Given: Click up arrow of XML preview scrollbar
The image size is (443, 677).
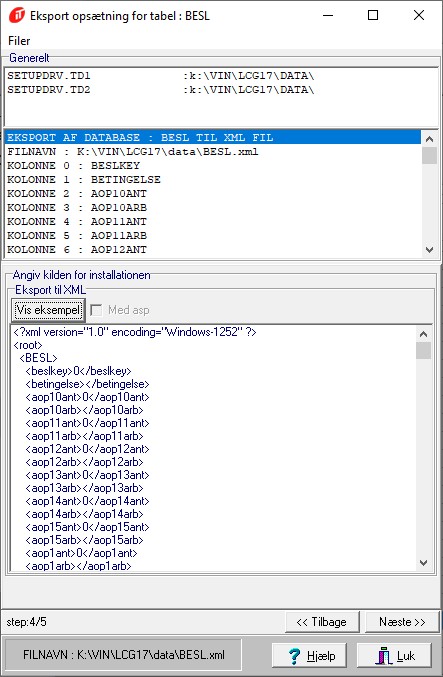Looking at the screenshot, I should [423, 334].
